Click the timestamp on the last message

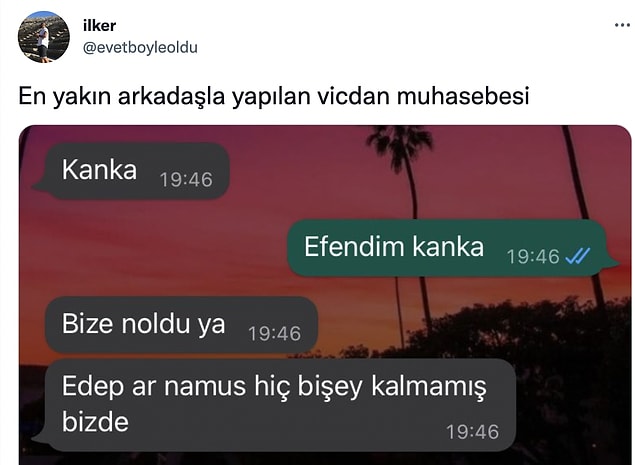473,432
